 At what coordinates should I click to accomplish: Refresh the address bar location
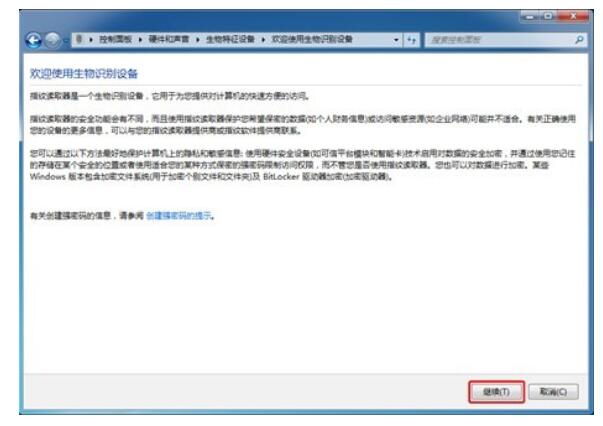click(411, 40)
